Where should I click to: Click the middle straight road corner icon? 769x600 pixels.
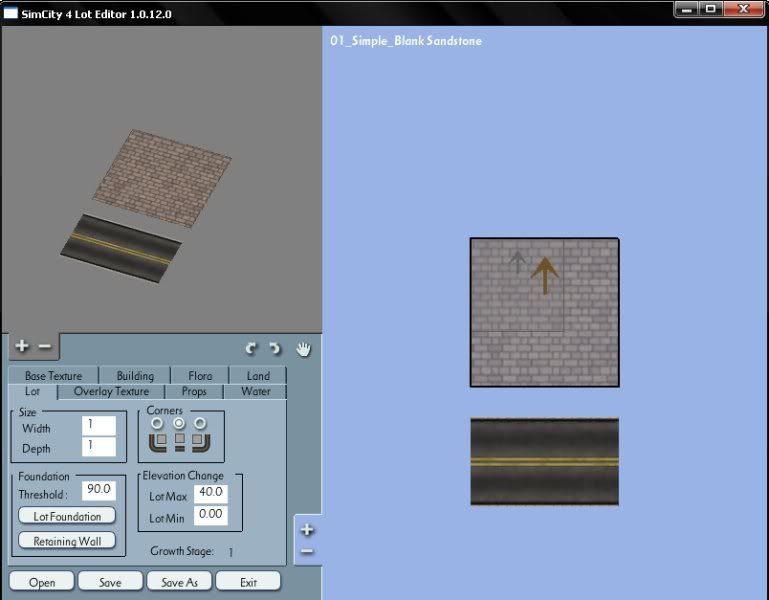pos(180,442)
